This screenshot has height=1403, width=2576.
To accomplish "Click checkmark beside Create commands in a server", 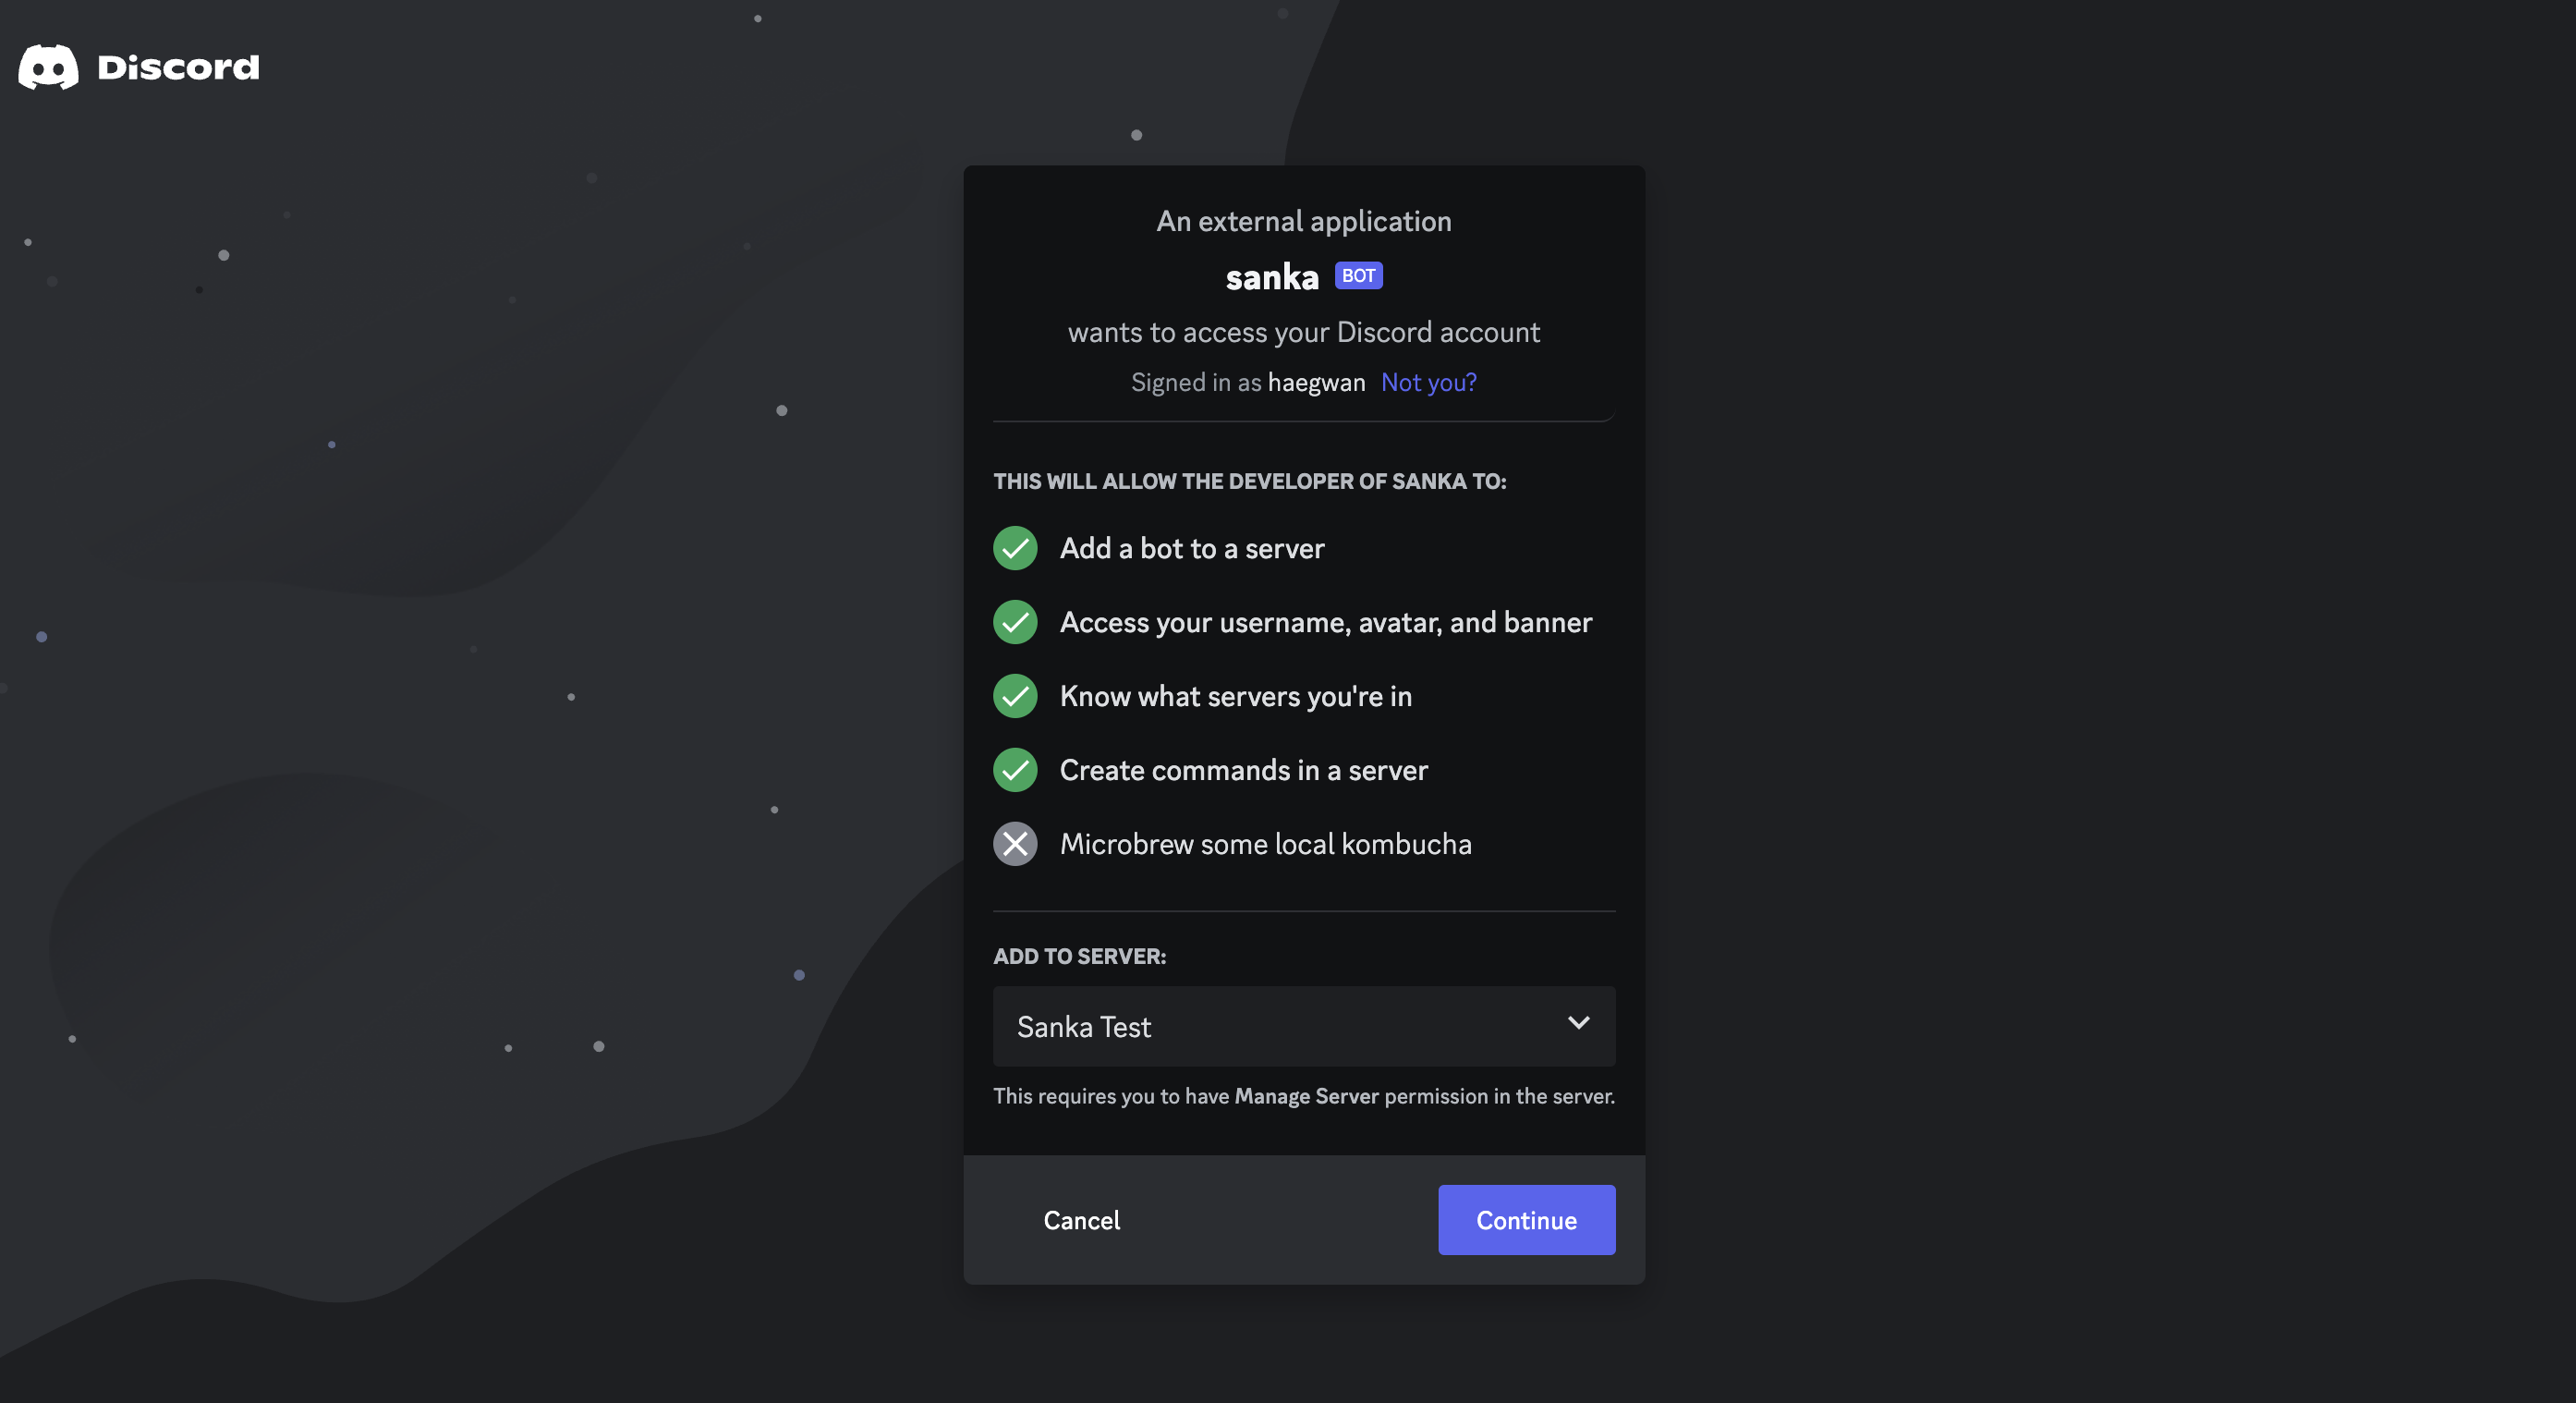I will coord(1015,770).
